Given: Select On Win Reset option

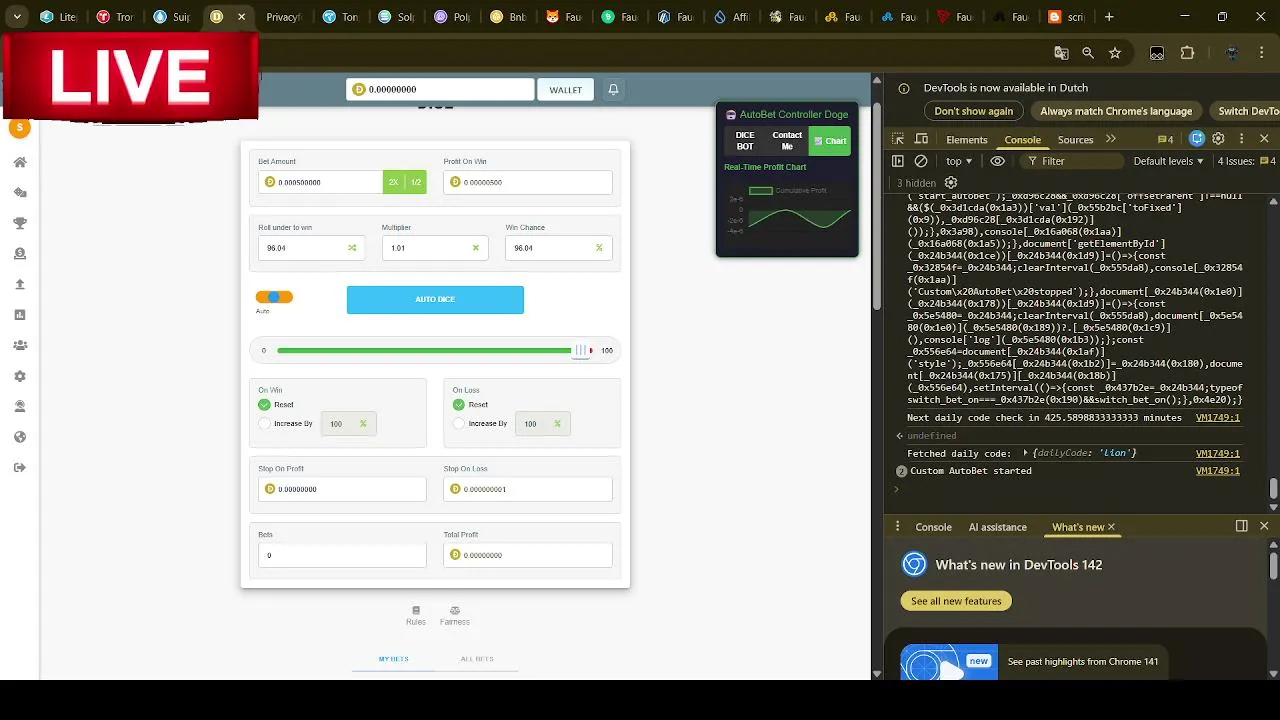Looking at the screenshot, I should (x=264, y=404).
